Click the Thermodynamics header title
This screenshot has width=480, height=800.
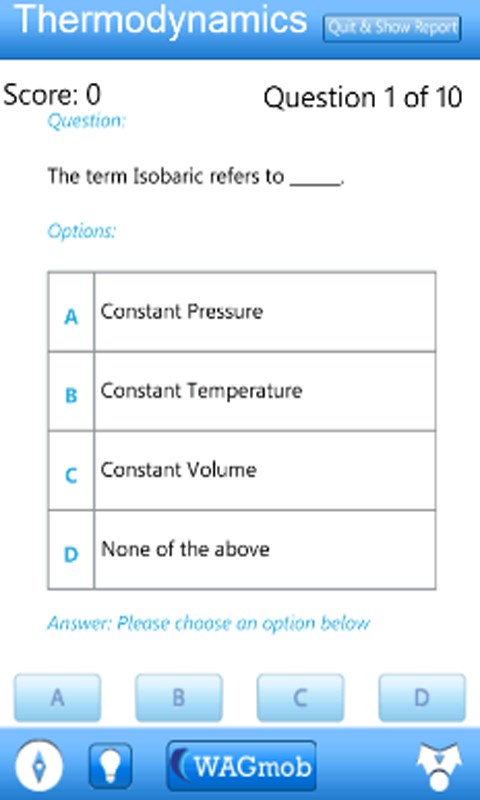pyautogui.click(x=161, y=21)
